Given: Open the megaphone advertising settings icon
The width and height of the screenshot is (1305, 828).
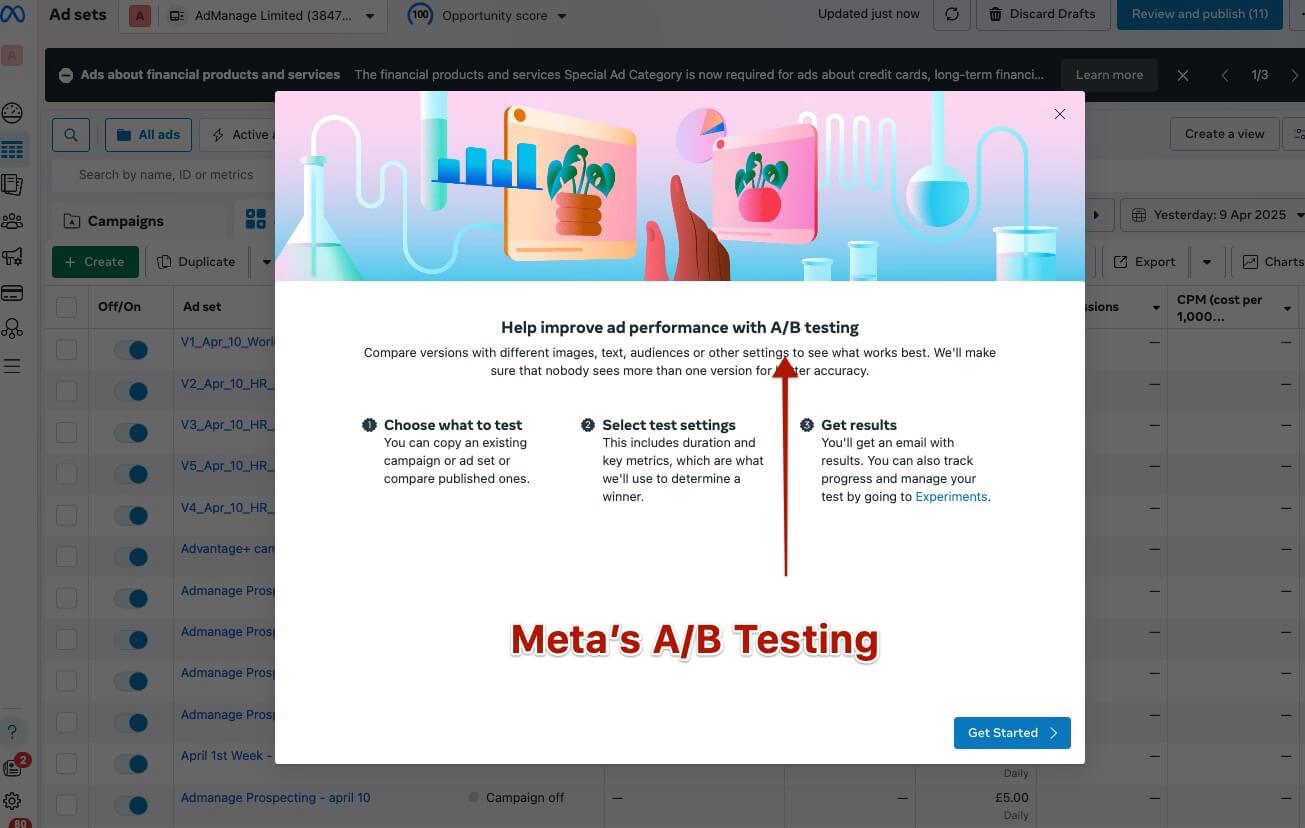Looking at the screenshot, I should click(x=12, y=257).
